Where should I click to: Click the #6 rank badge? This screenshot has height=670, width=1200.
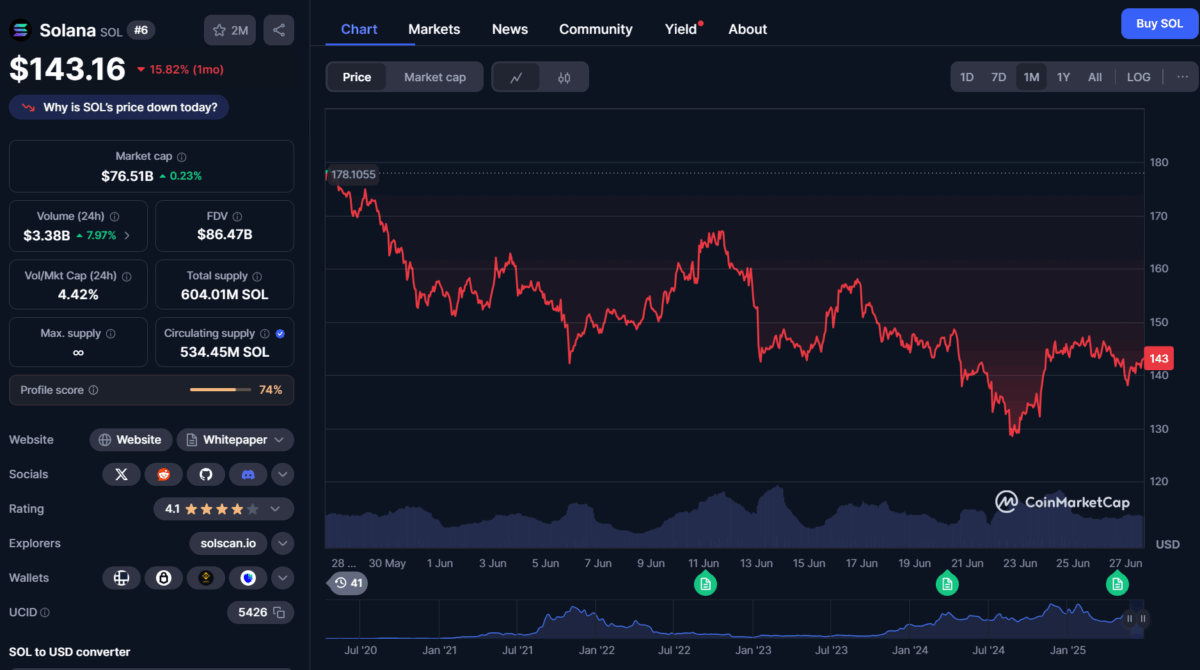pos(140,30)
